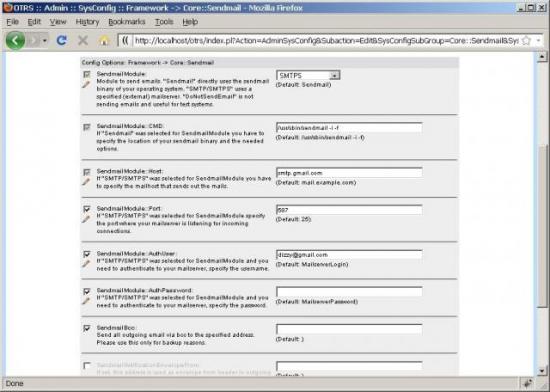Open the Bookmarks menu

coord(127,22)
